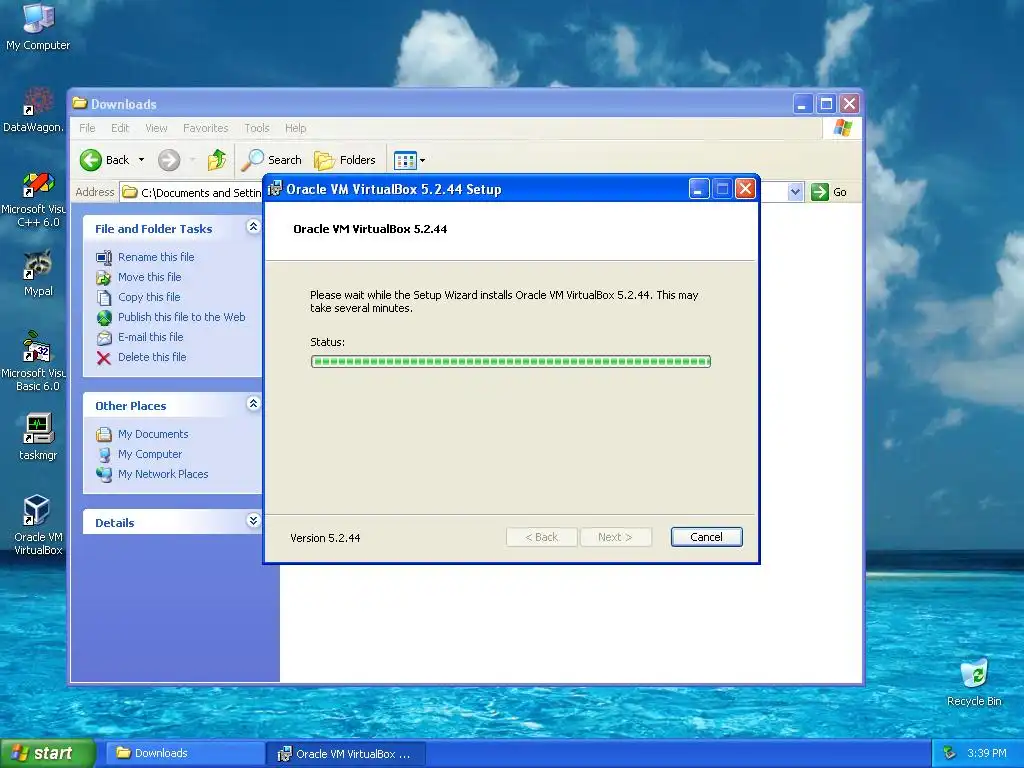Open Help menu in Downloads window
Image resolution: width=1024 pixels, height=768 pixels.
click(x=295, y=128)
